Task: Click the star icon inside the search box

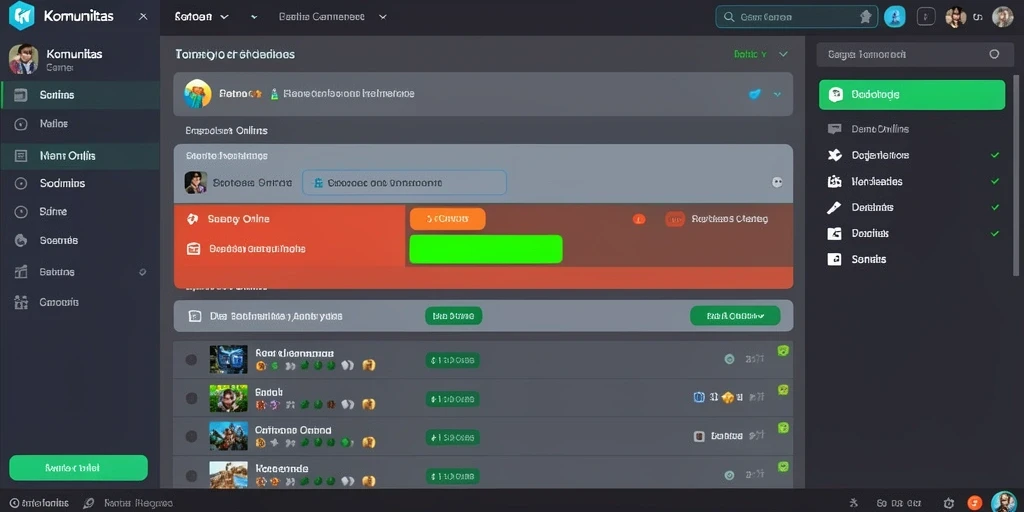Action: tap(866, 18)
